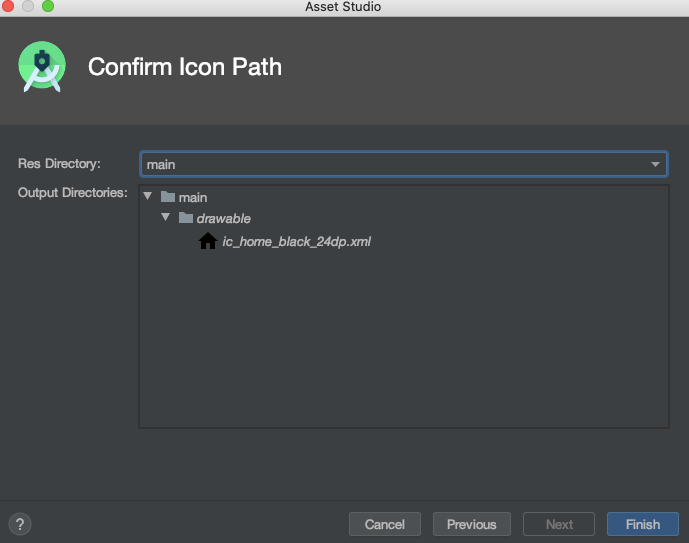Close the Asset Studio window
The height and width of the screenshot is (543, 689).
pos(8,6)
